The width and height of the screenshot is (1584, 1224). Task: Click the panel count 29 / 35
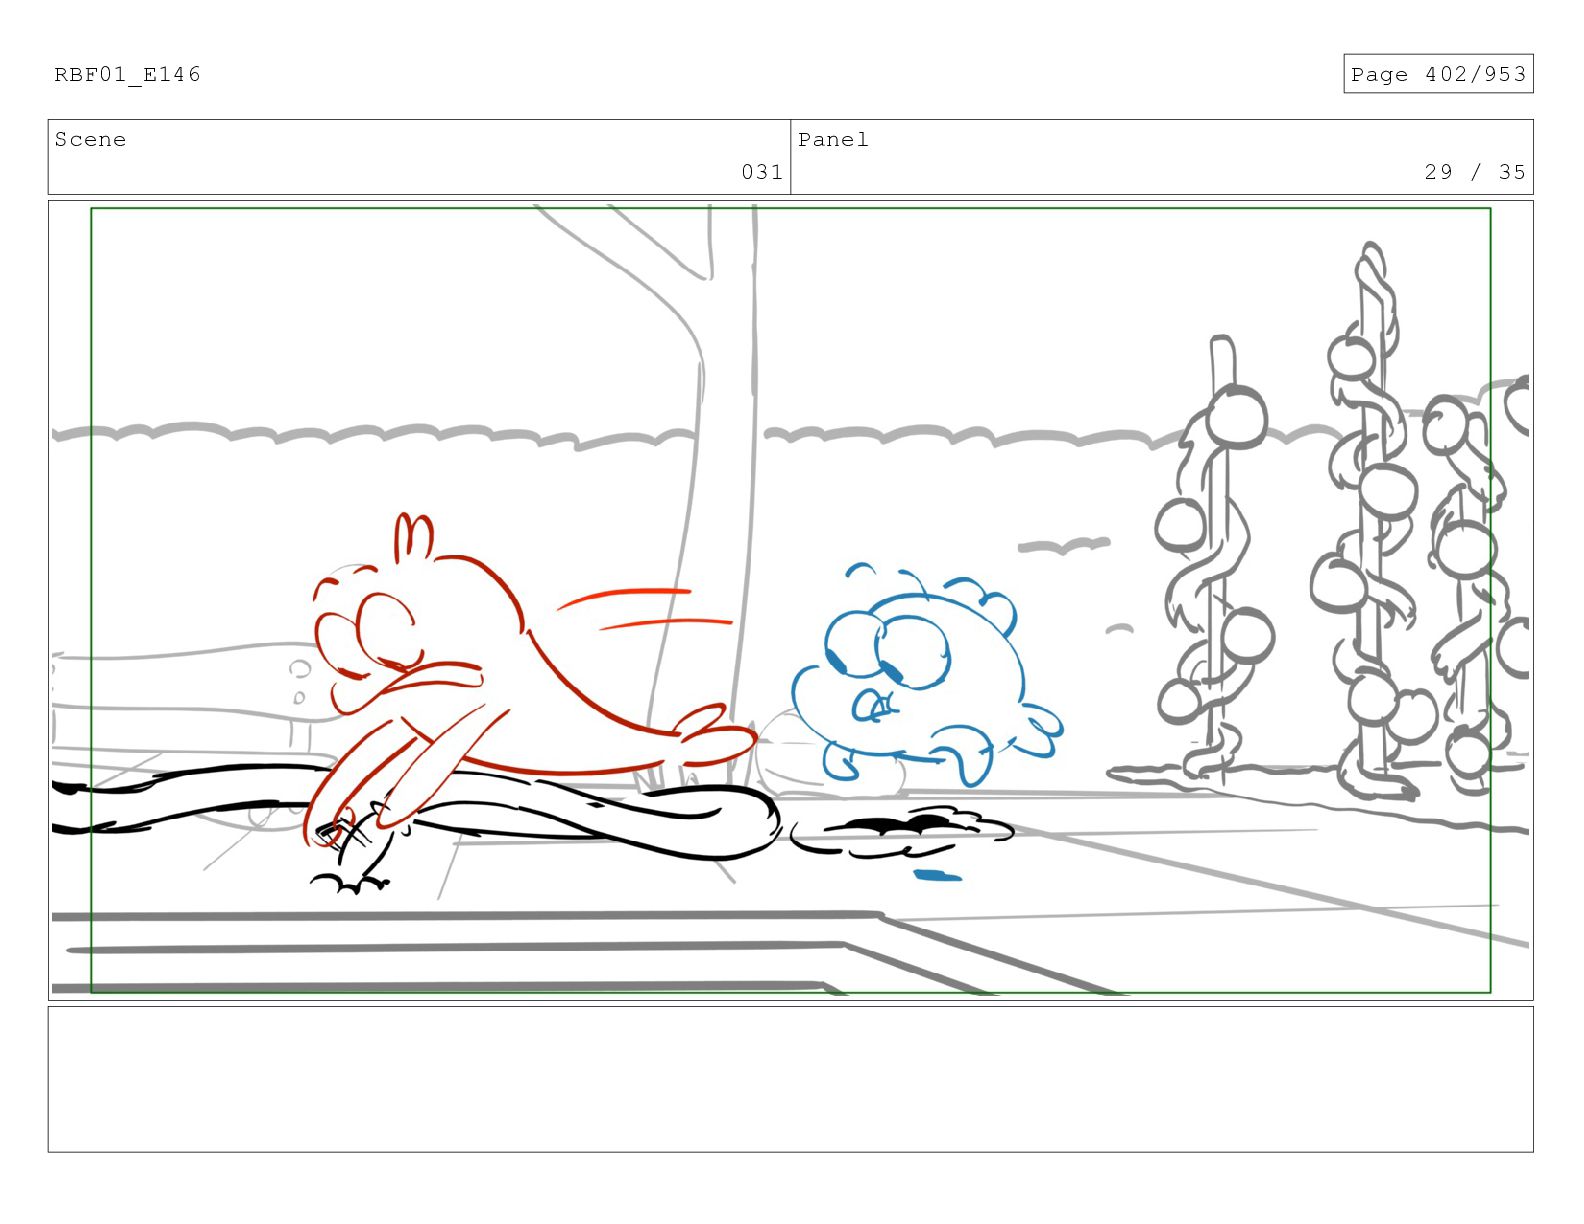point(1475,172)
